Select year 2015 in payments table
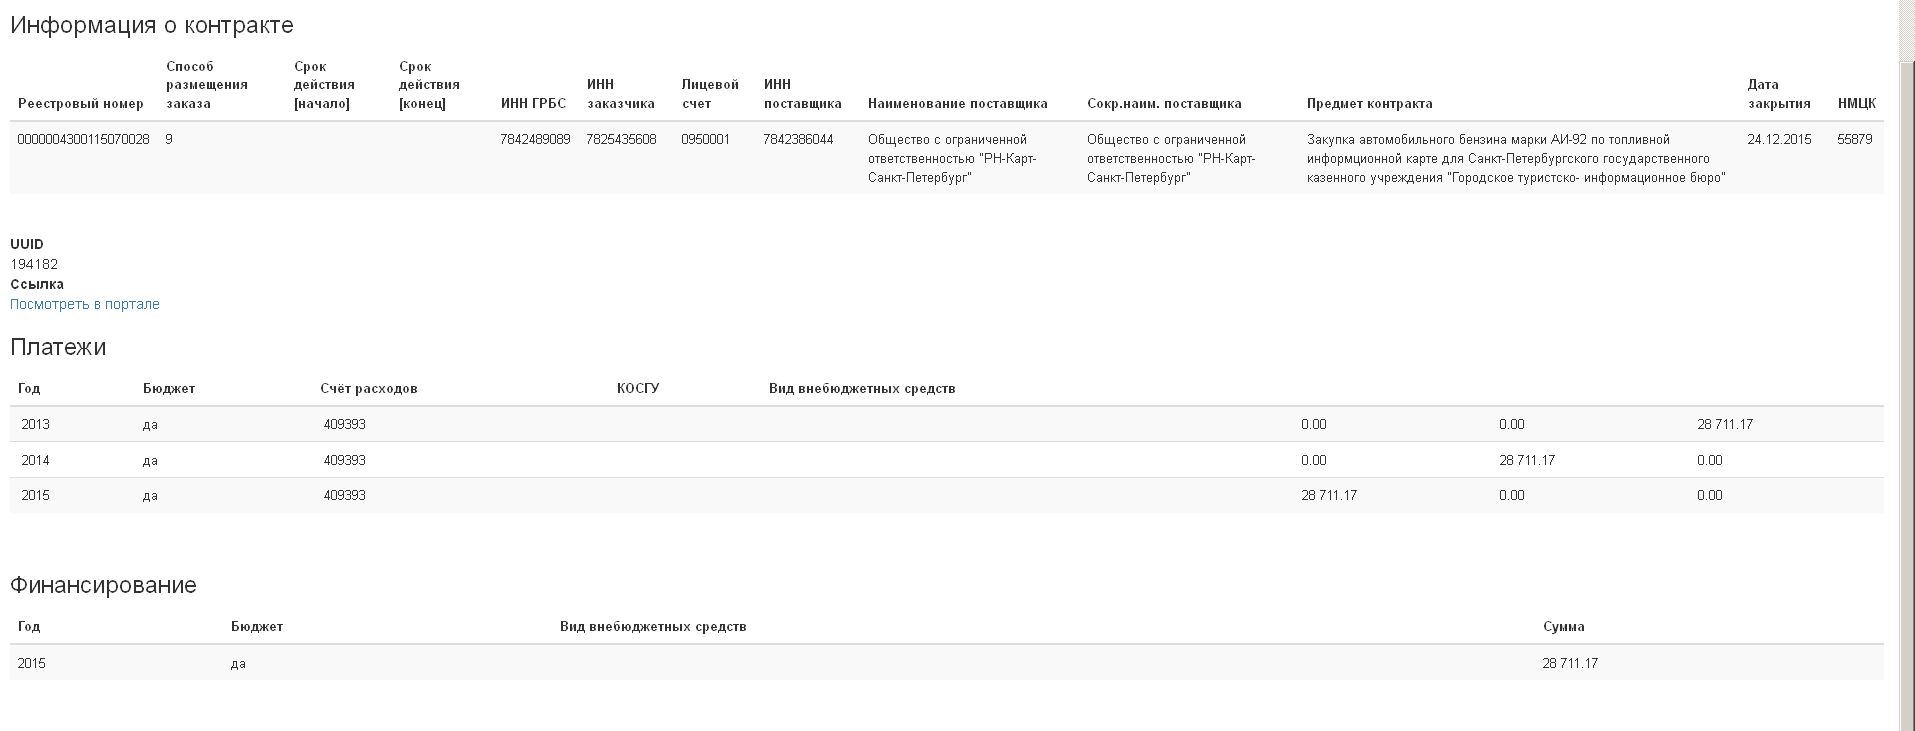The height and width of the screenshot is (731, 1915). 35,495
